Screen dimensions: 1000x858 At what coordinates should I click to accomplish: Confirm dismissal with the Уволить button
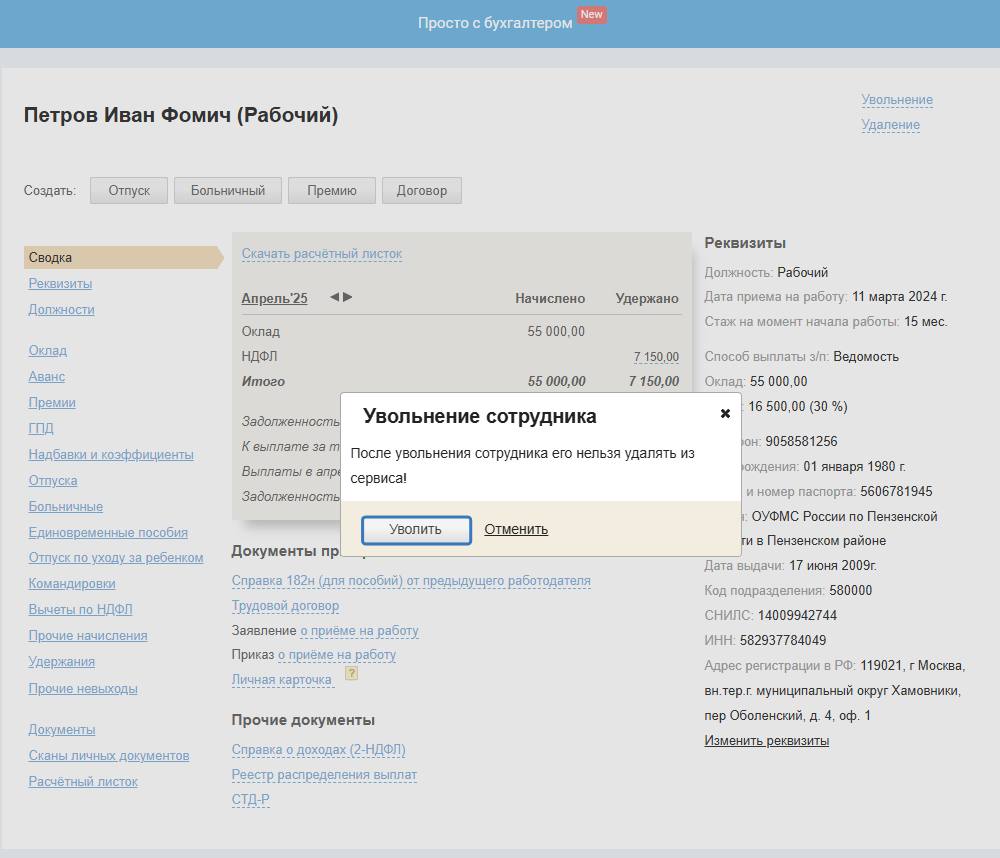click(x=415, y=529)
